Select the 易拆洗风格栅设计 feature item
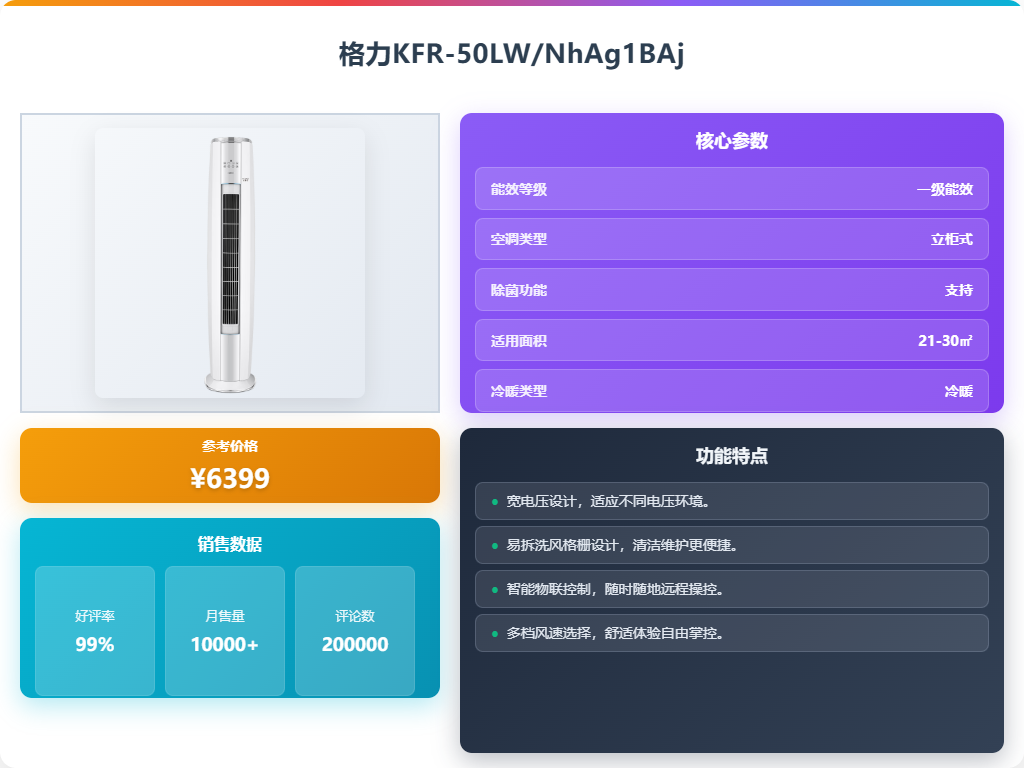This screenshot has height=768, width=1024. coord(731,545)
